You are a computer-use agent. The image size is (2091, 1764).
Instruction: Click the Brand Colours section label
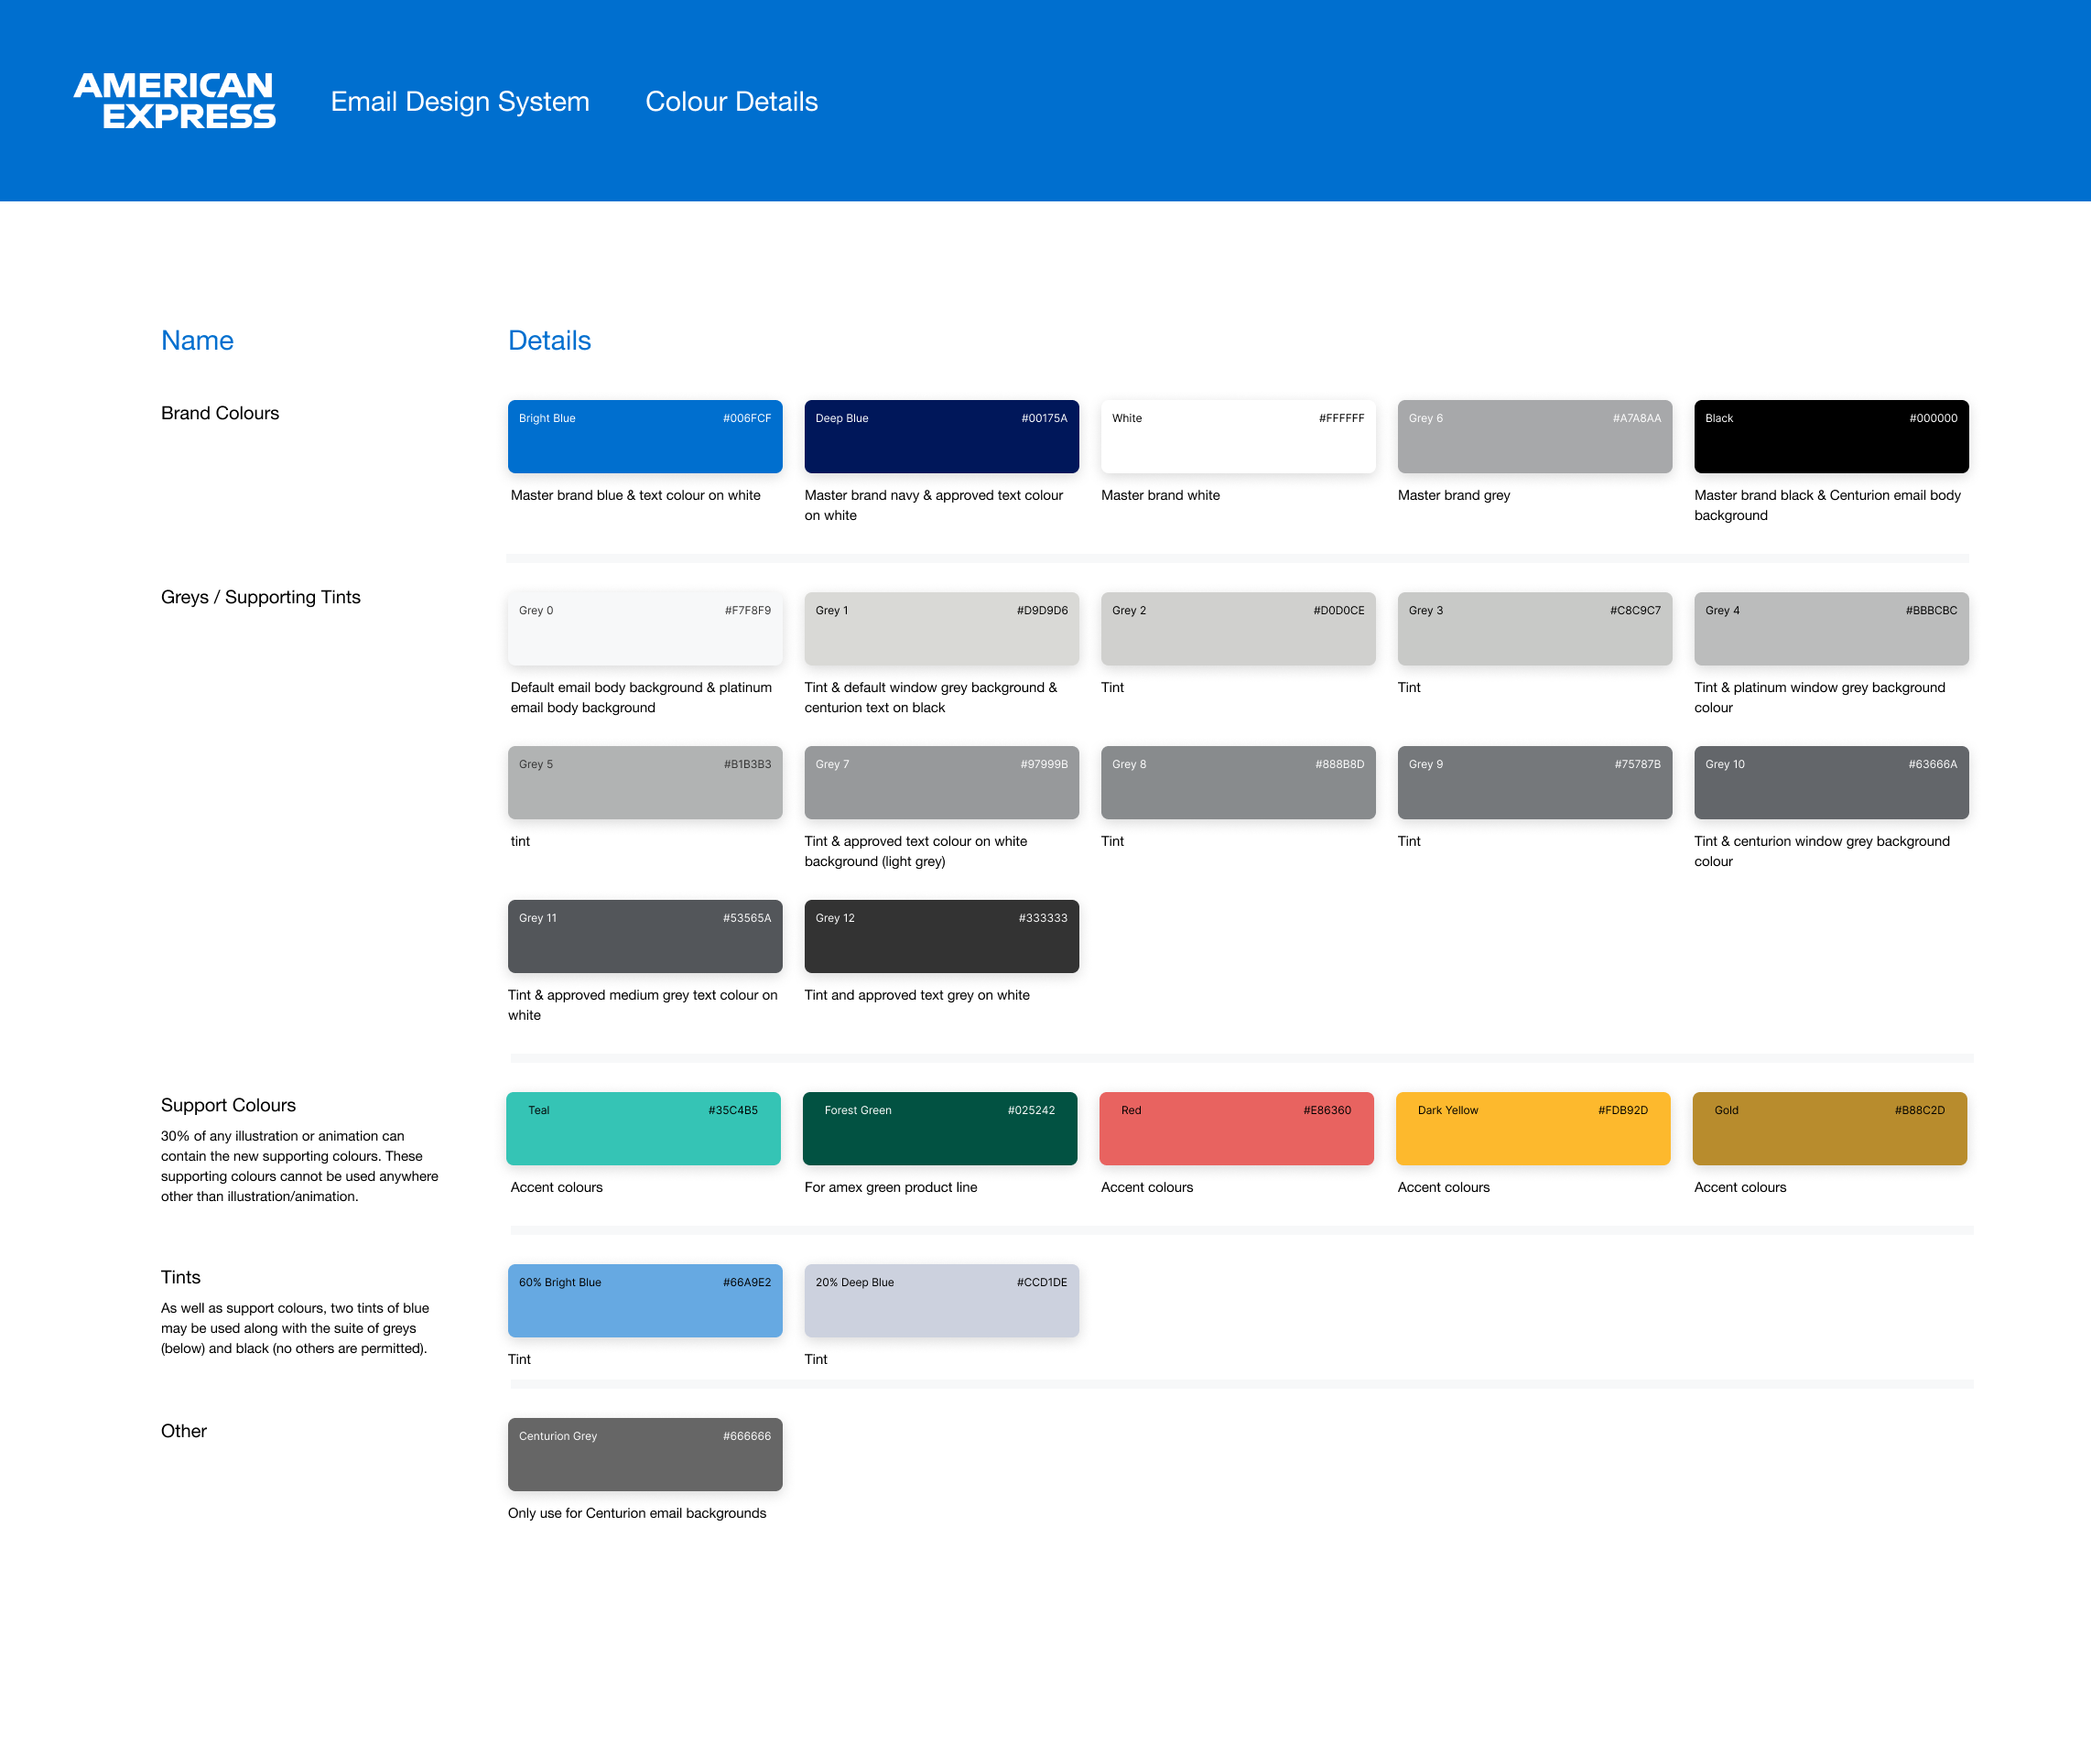coord(220,413)
